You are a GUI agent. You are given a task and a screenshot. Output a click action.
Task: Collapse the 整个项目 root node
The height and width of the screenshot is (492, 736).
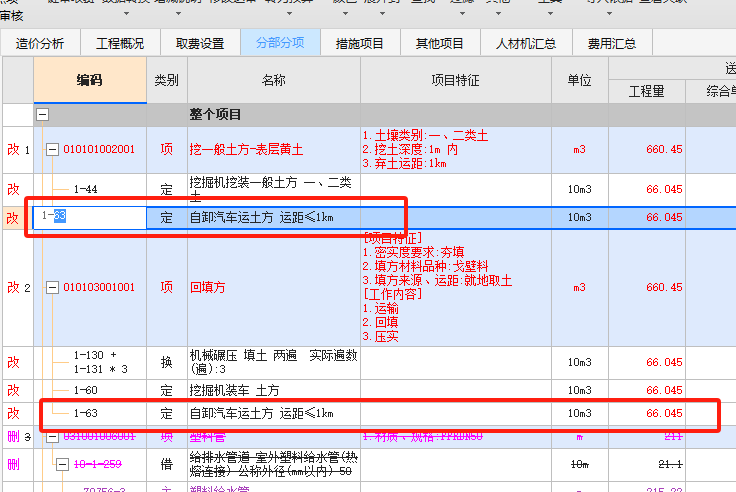pos(42,115)
